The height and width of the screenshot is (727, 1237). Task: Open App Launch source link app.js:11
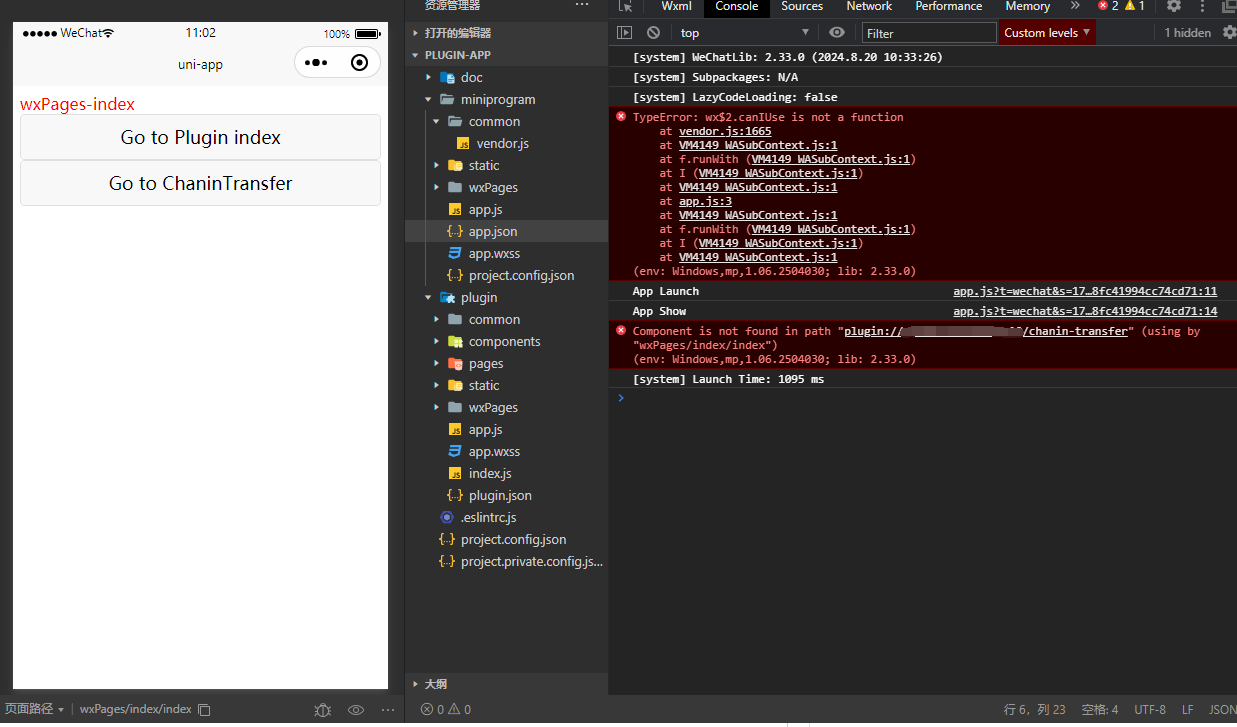(1085, 291)
